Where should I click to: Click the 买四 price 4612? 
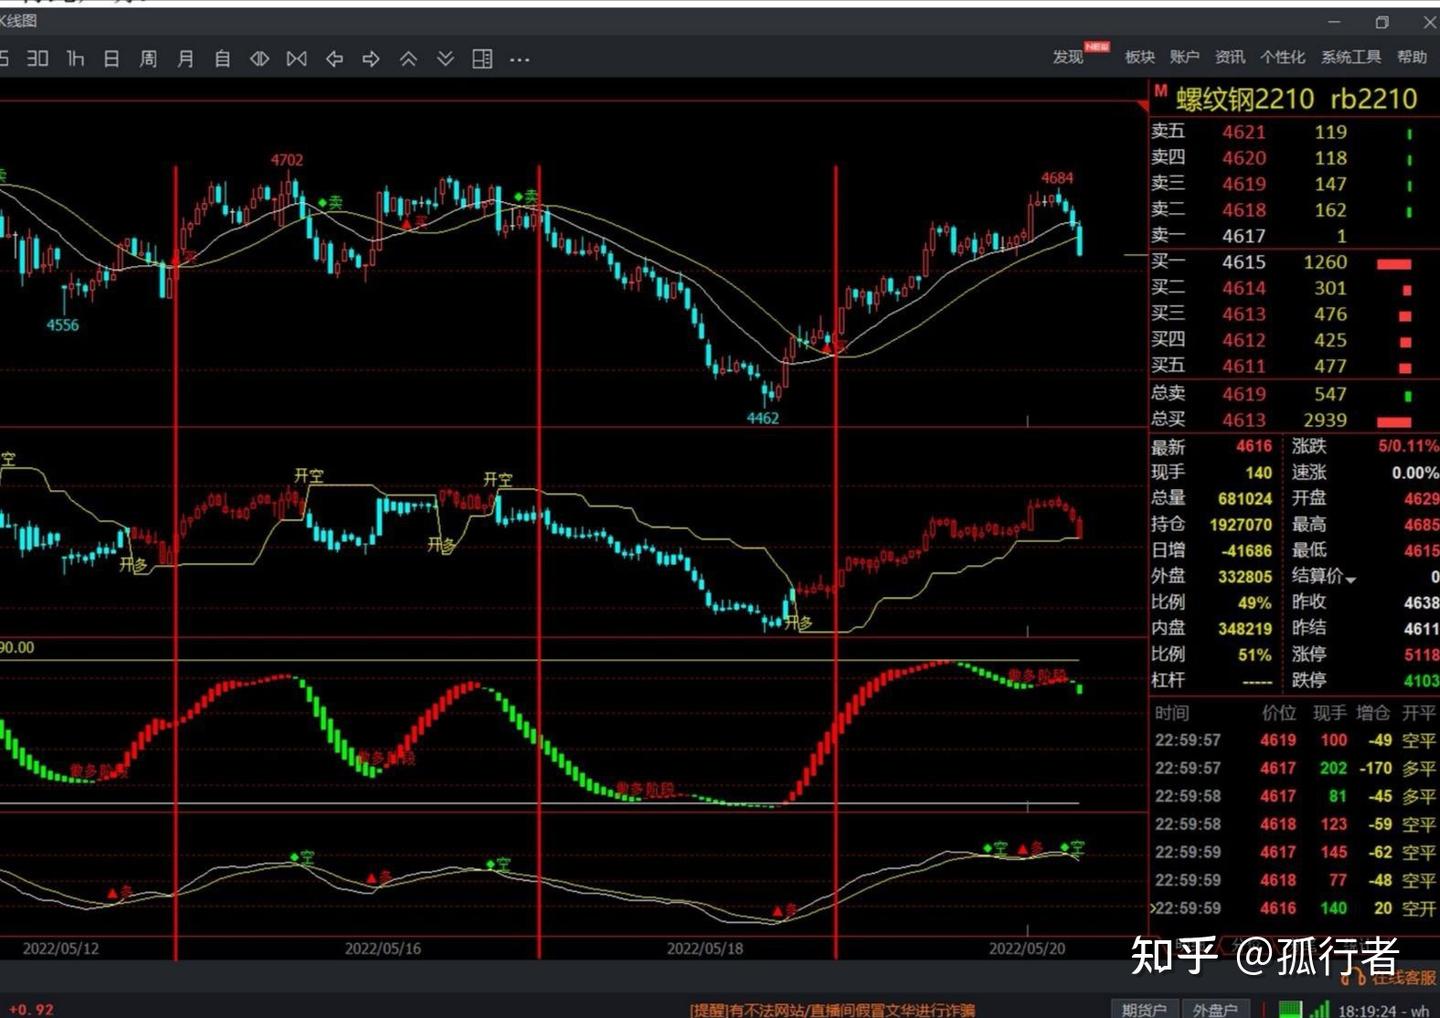[x=1244, y=340]
